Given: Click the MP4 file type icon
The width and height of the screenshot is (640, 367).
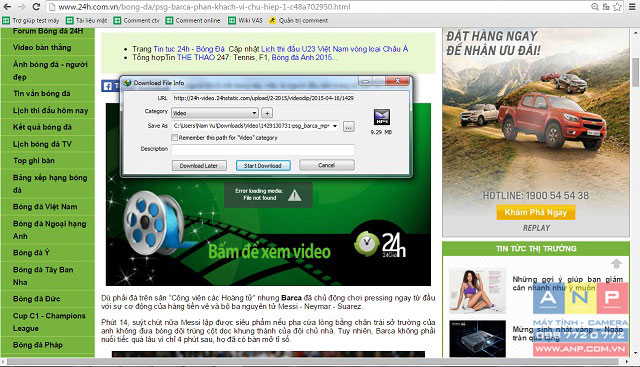Looking at the screenshot, I should 382,117.
